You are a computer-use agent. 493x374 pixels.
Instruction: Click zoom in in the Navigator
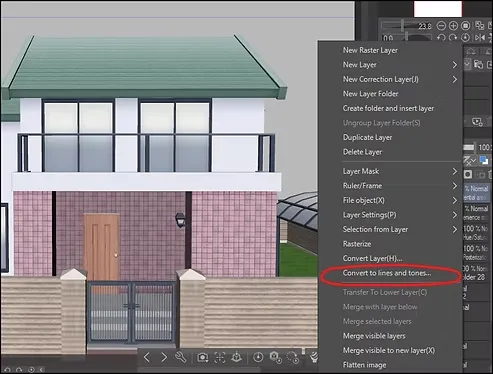coord(453,26)
